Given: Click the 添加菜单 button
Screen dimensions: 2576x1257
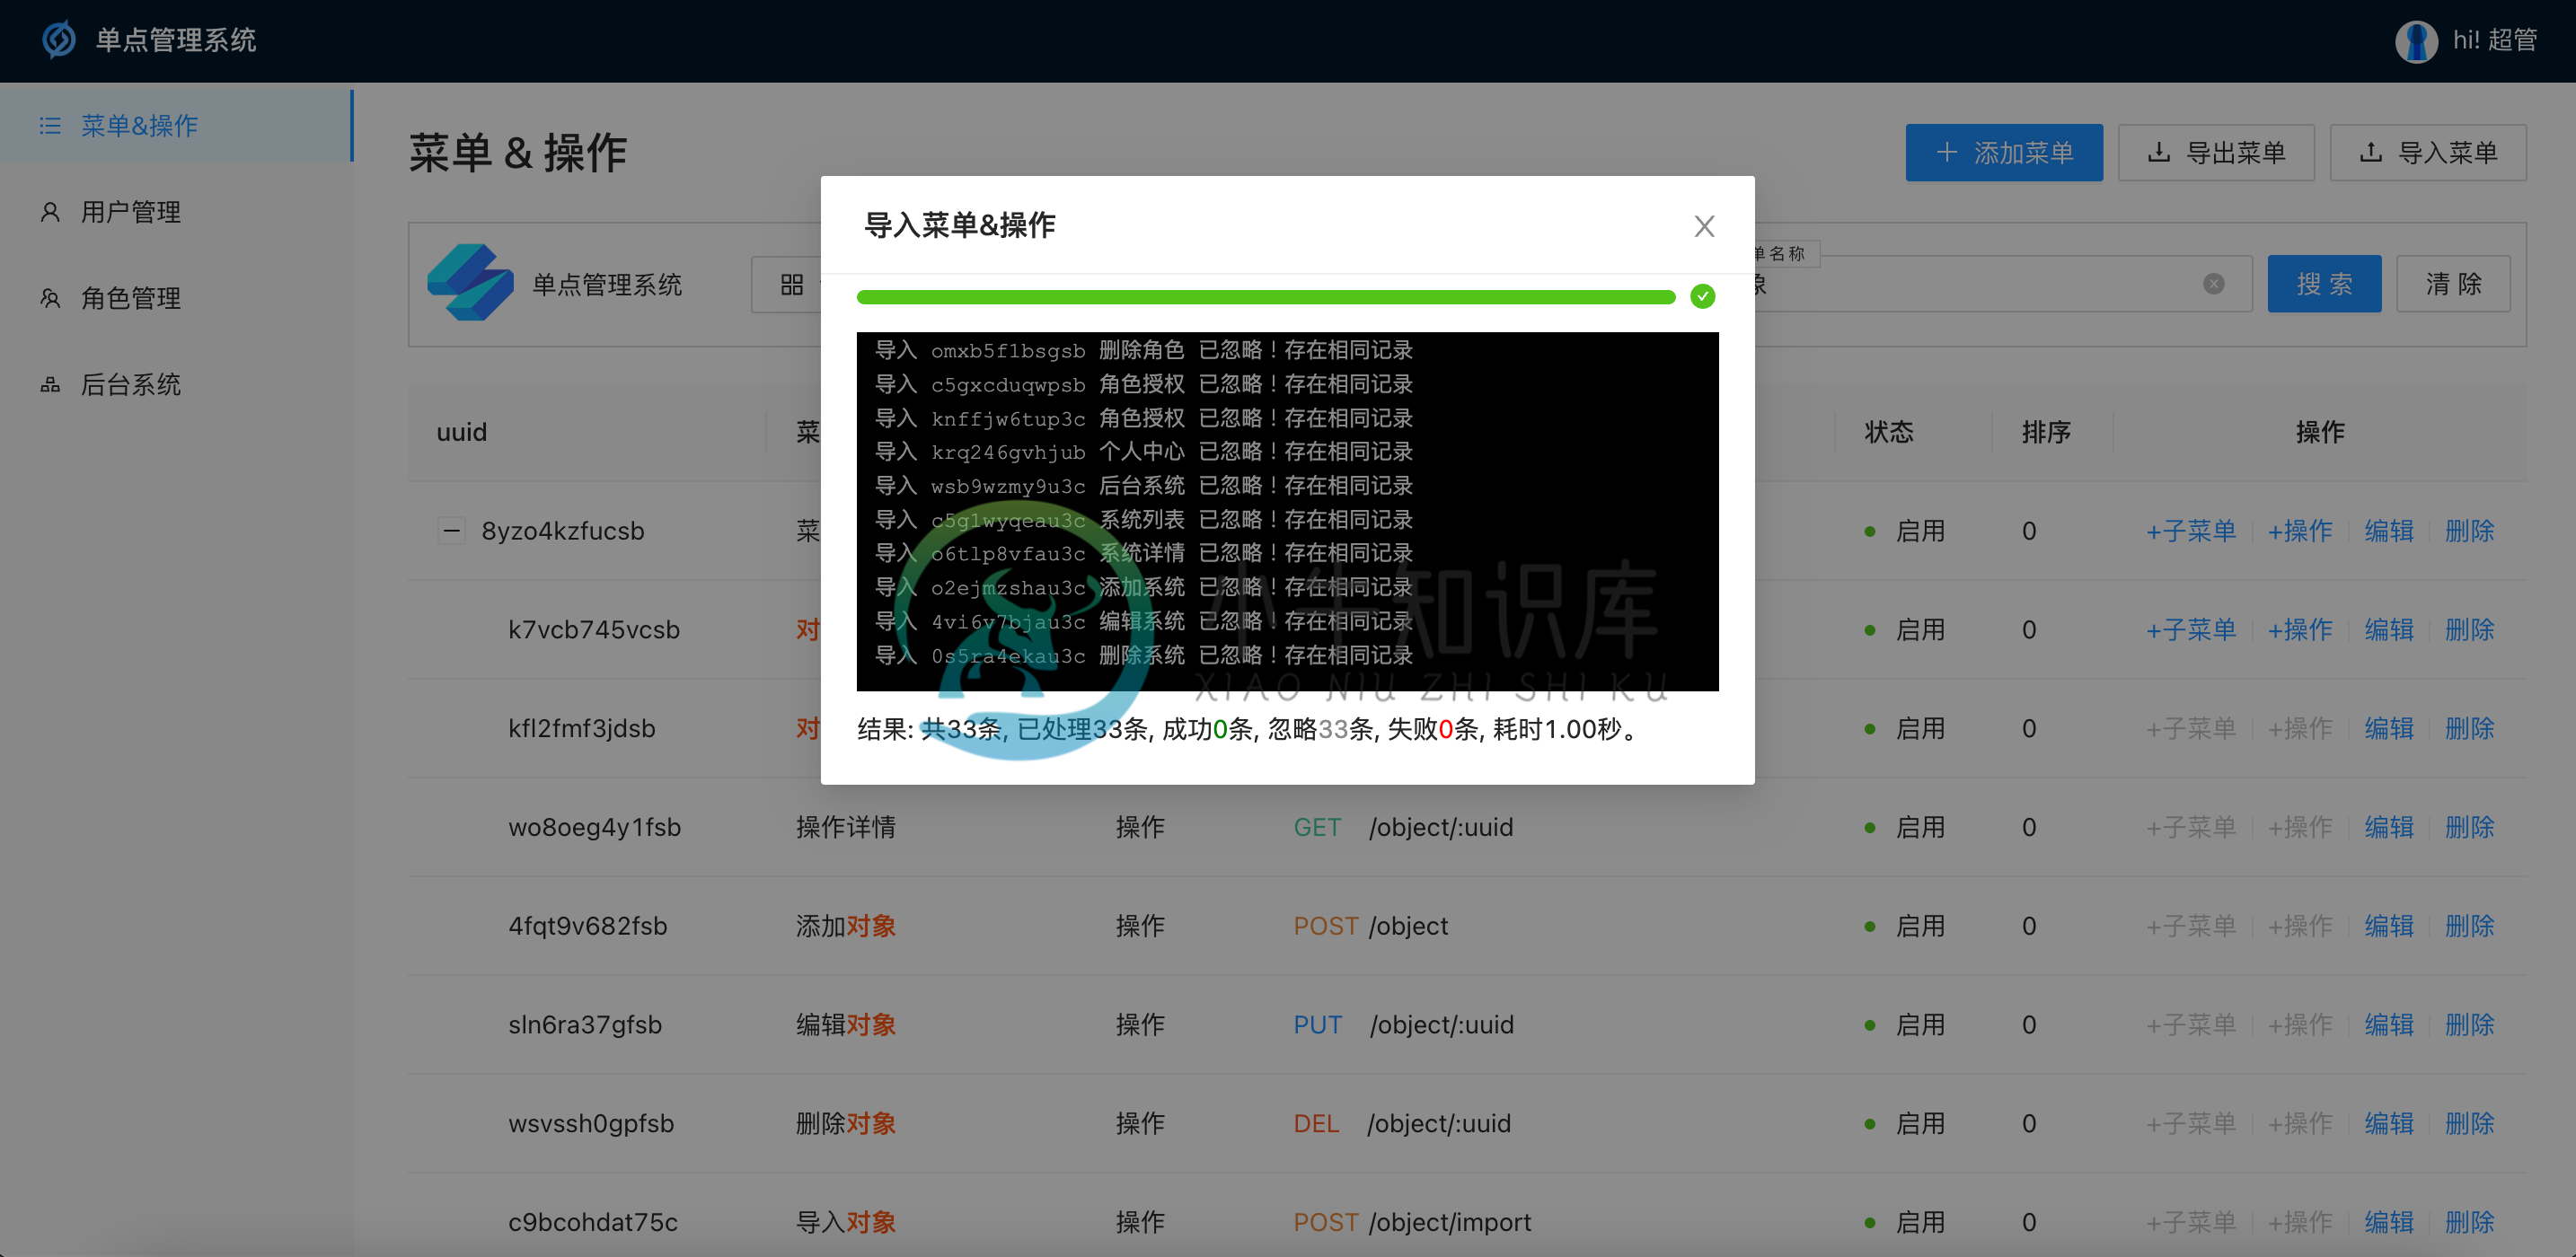Looking at the screenshot, I should 2003,153.
